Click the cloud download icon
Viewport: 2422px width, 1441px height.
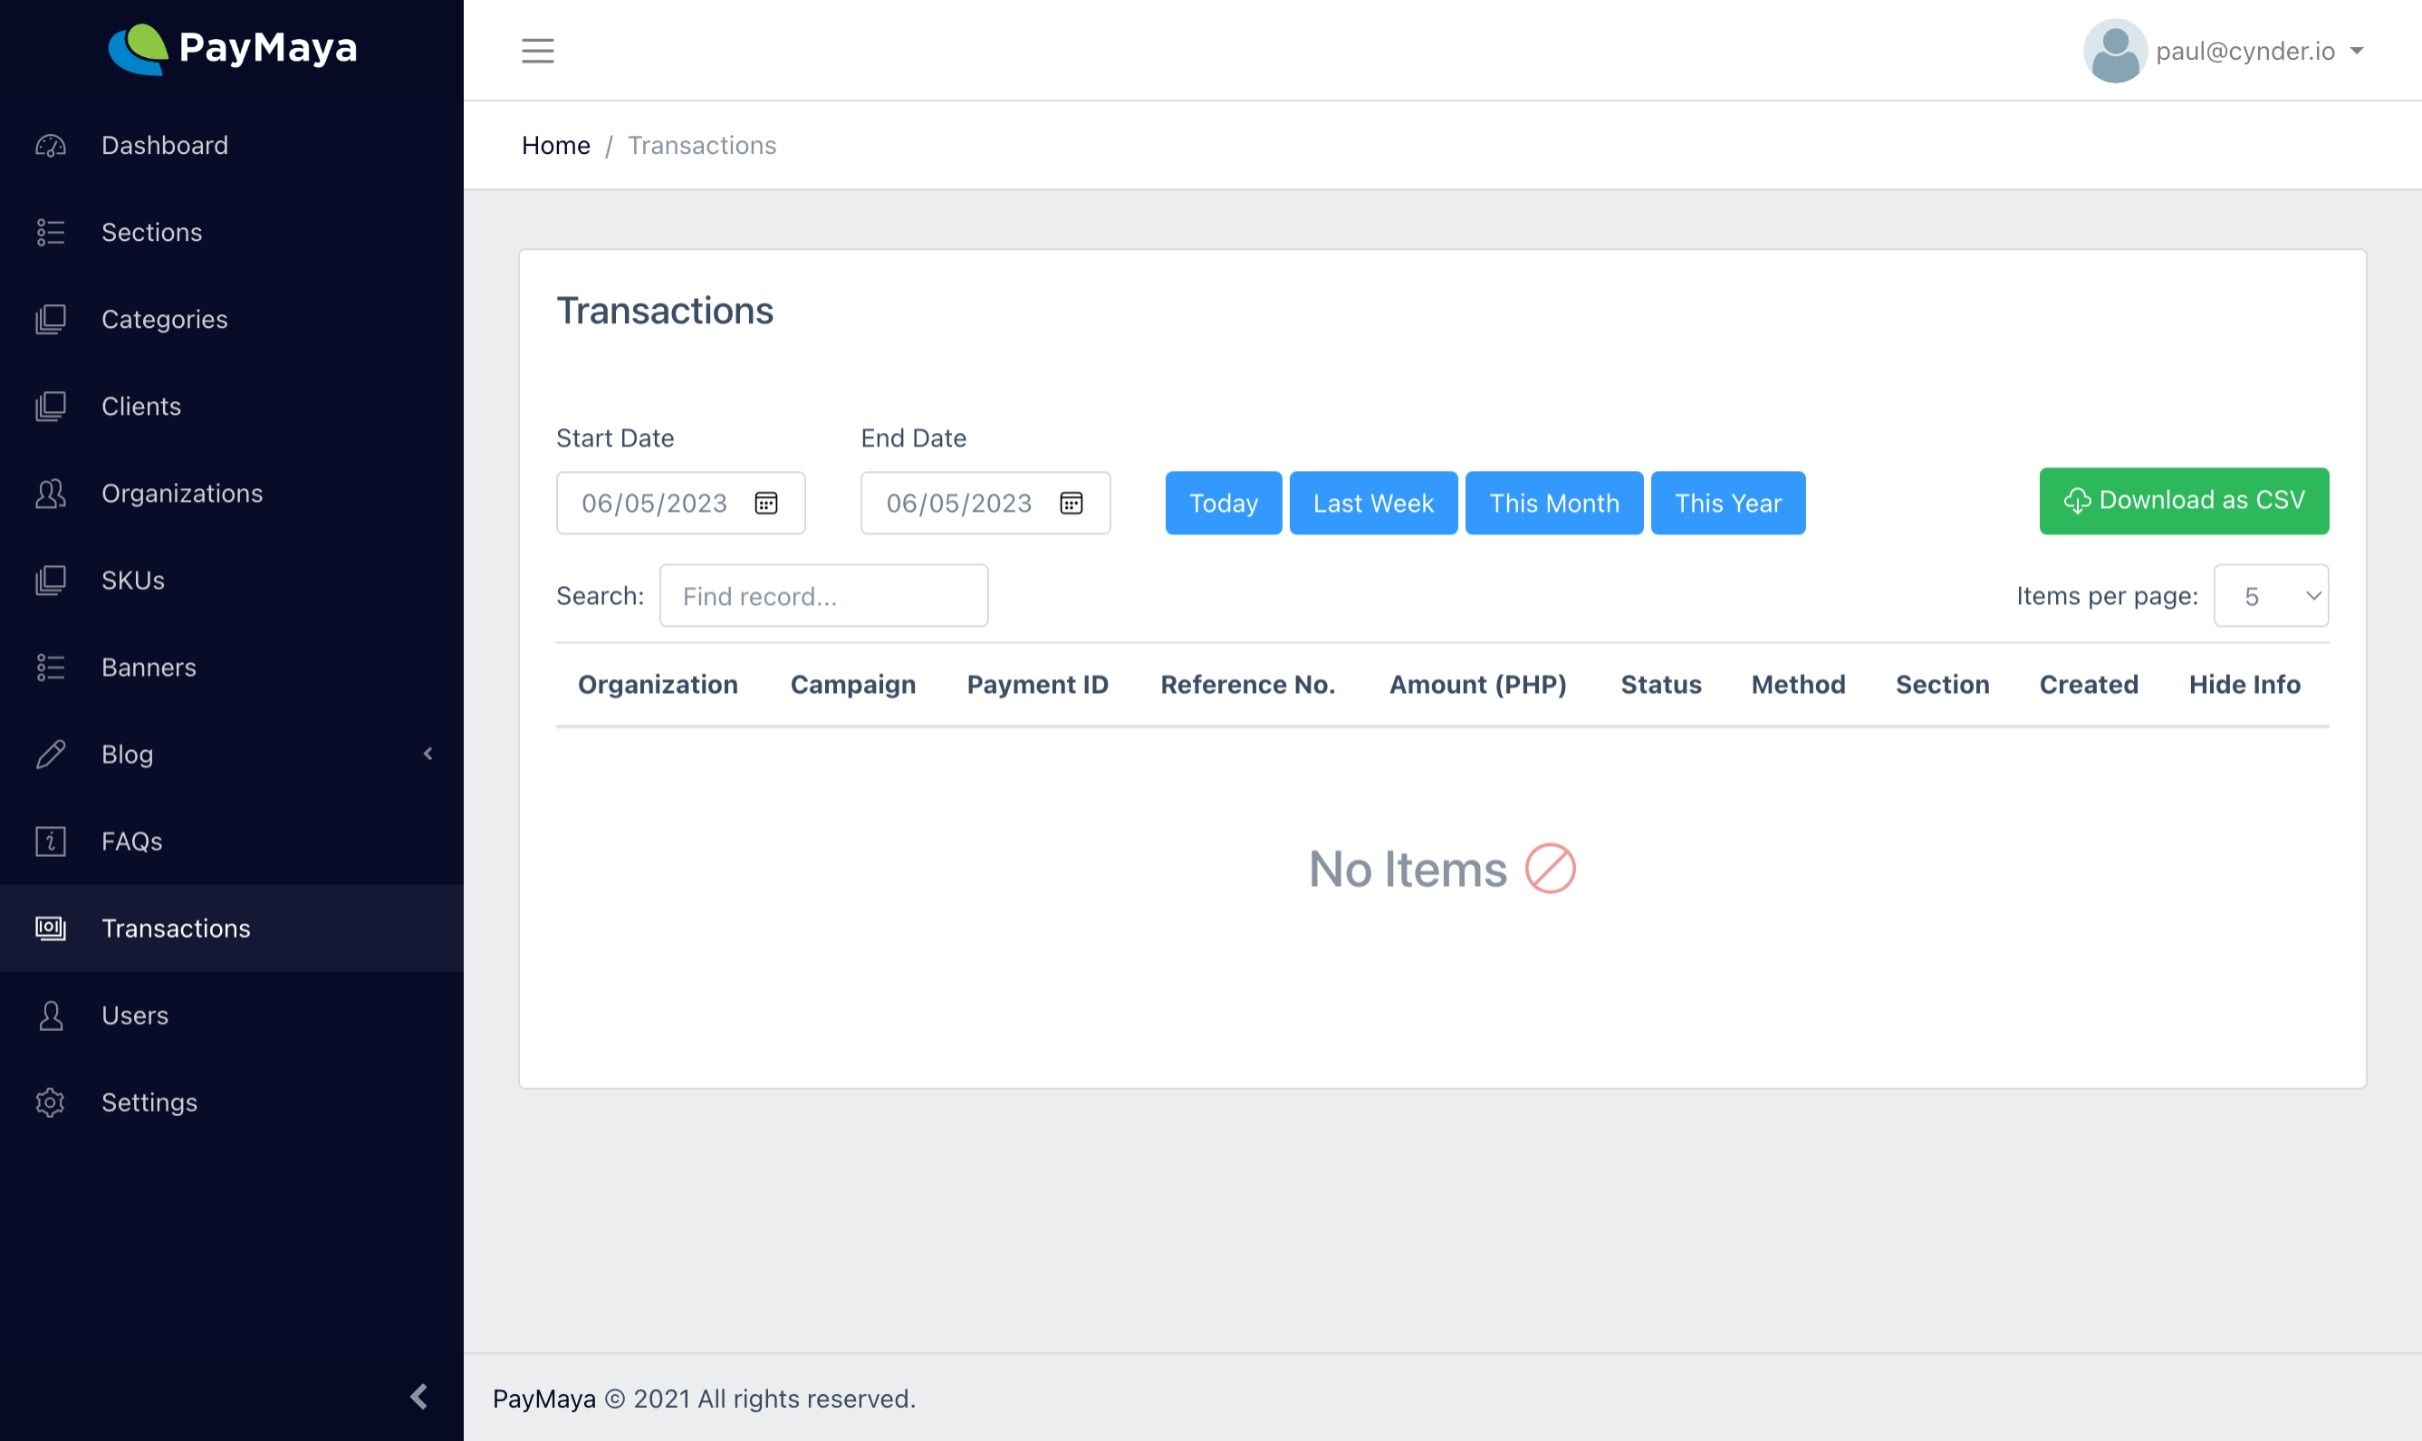(x=2077, y=501)
